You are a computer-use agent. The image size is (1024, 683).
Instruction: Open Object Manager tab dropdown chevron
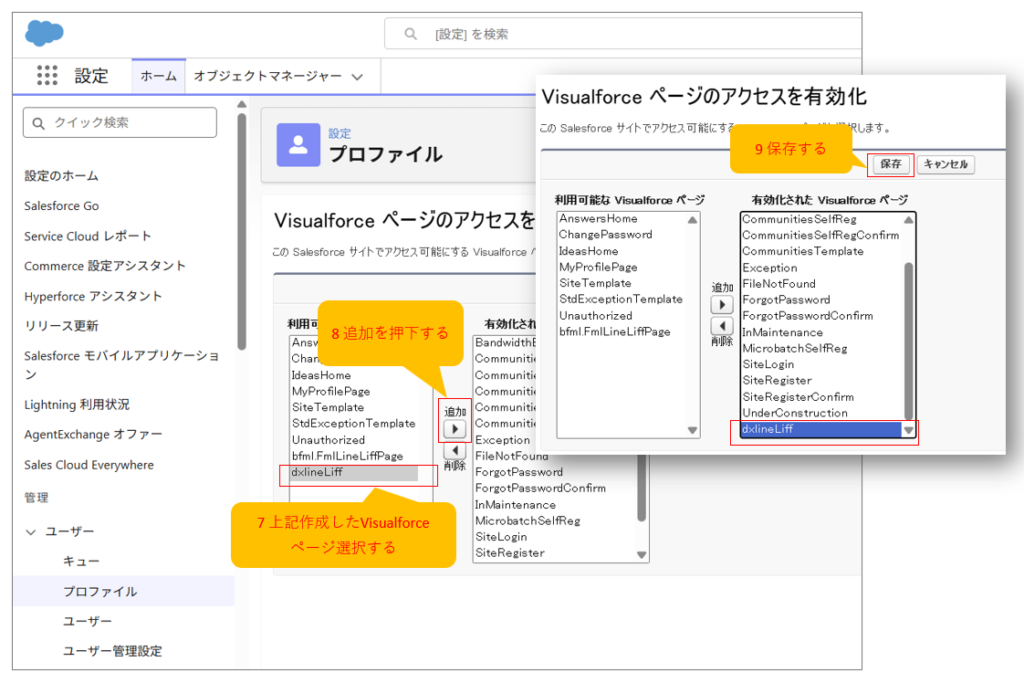pyautogui.click(x=357, y=76)
